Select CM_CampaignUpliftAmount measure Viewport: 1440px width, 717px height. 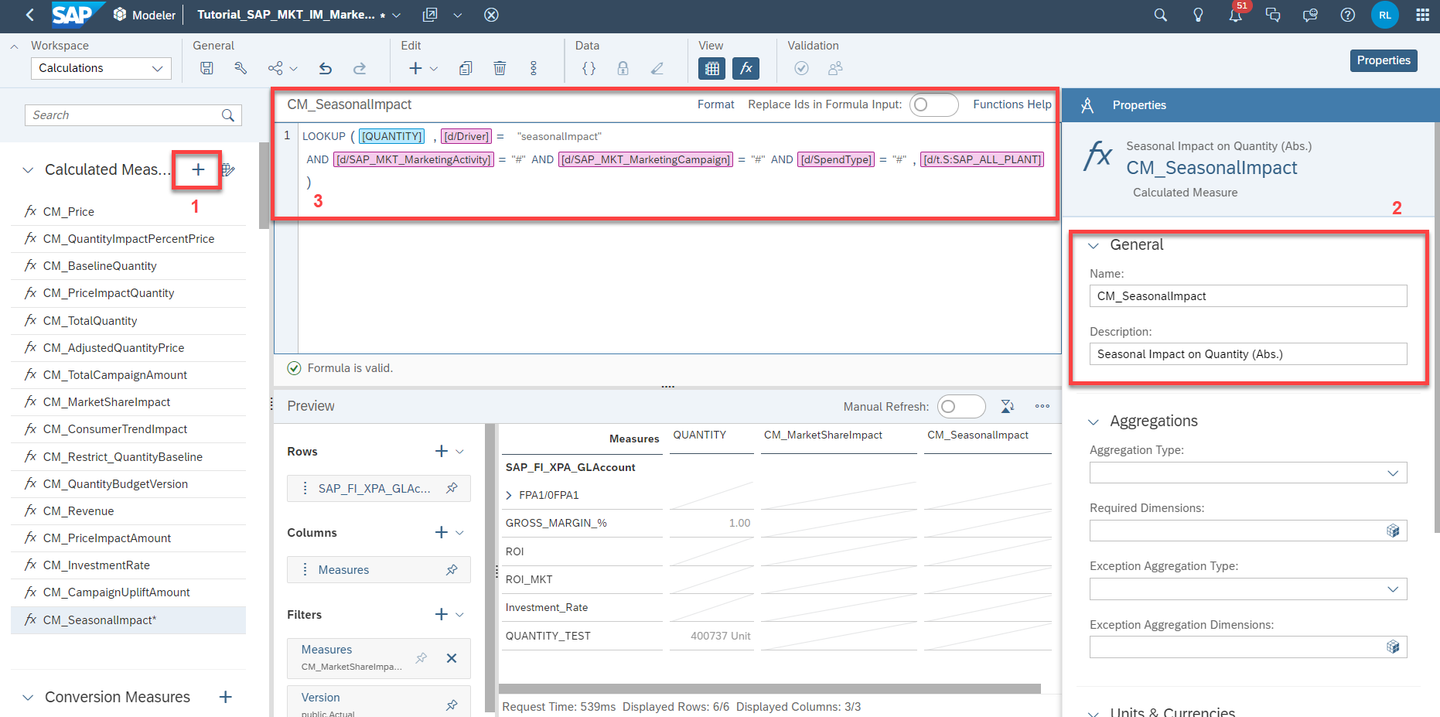(x=128, y=592)
